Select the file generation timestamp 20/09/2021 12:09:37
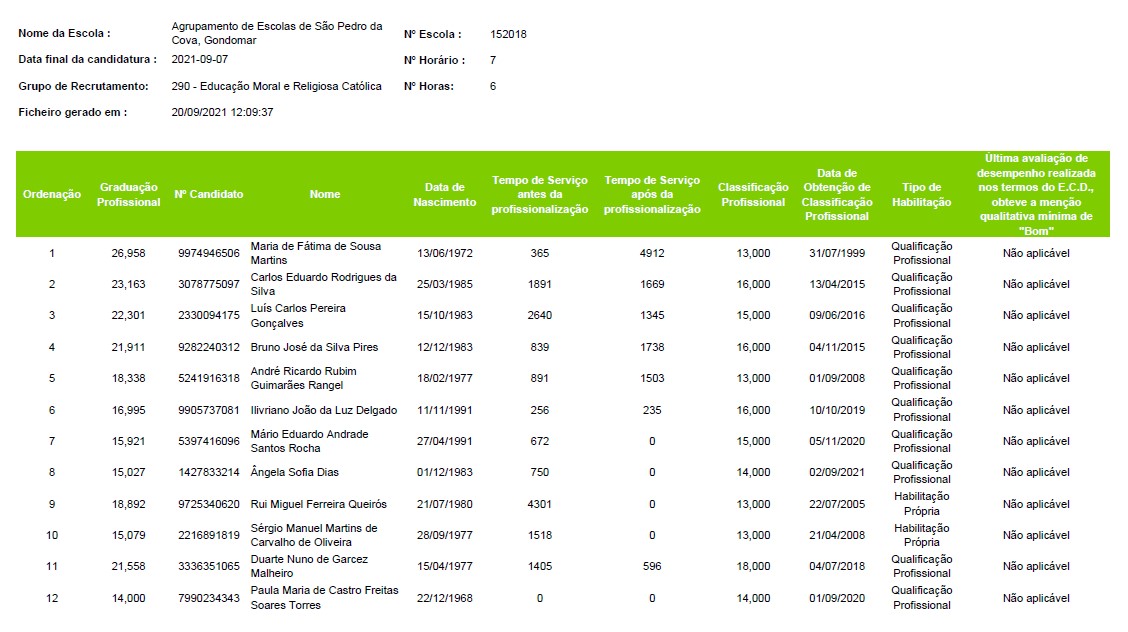Image resolution: width=1128 pixels, height=632 pixels. pos(222,112)
